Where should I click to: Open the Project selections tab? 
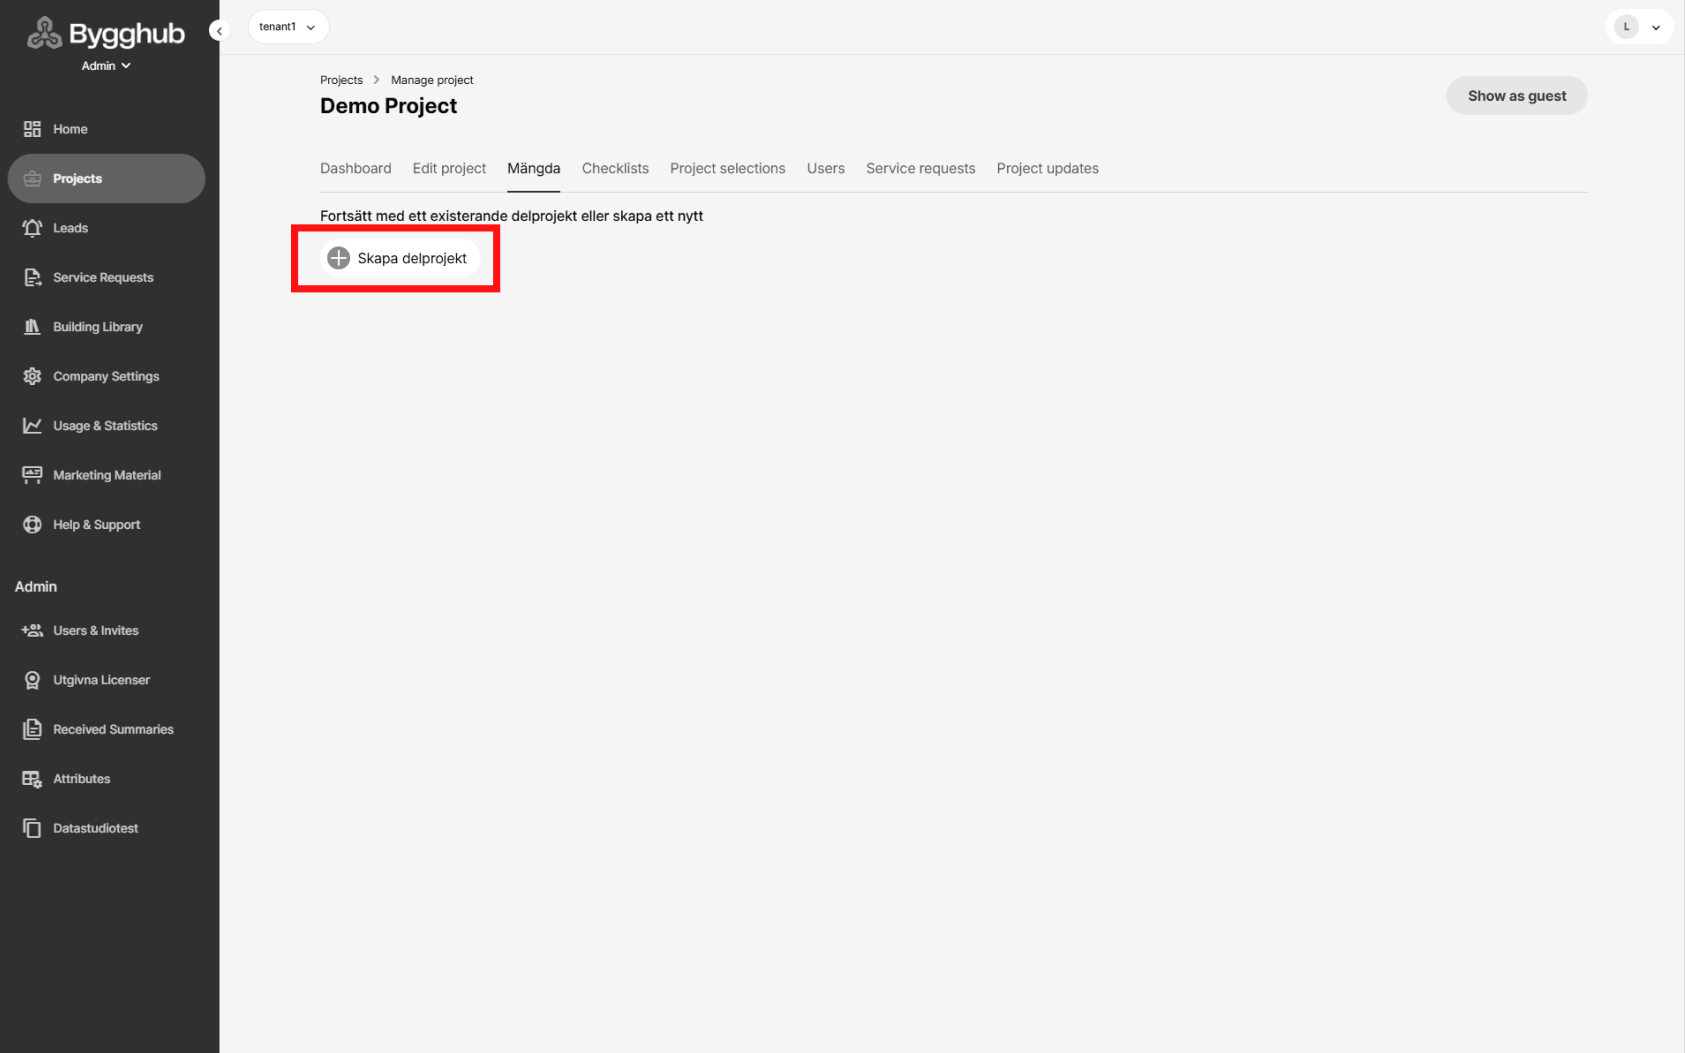(x=727, y=169)
